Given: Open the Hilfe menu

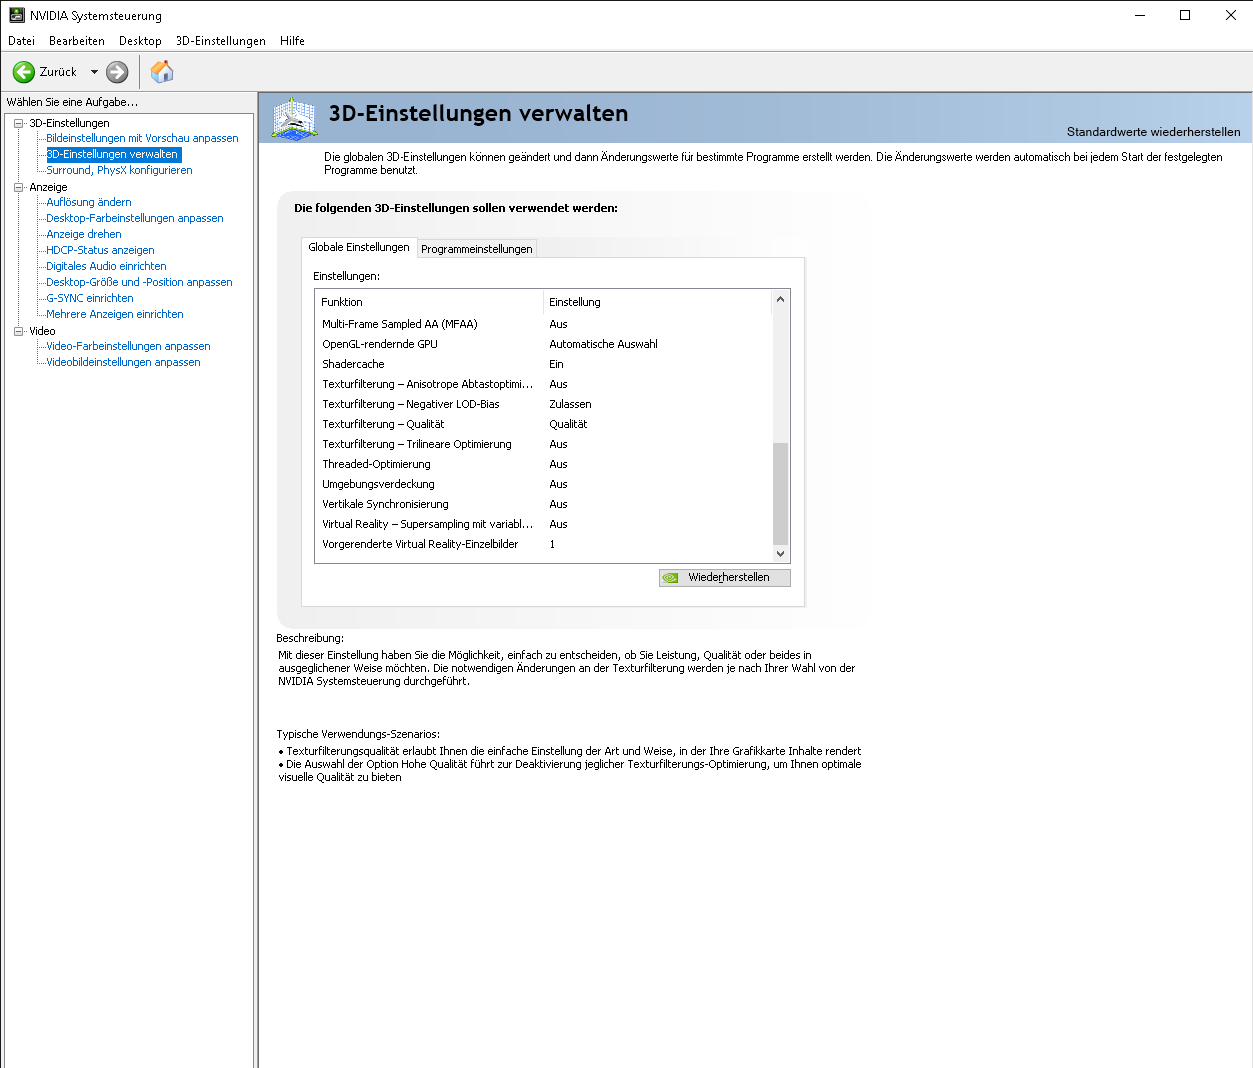Looking at the screenshot, I should tap(292, 41).
